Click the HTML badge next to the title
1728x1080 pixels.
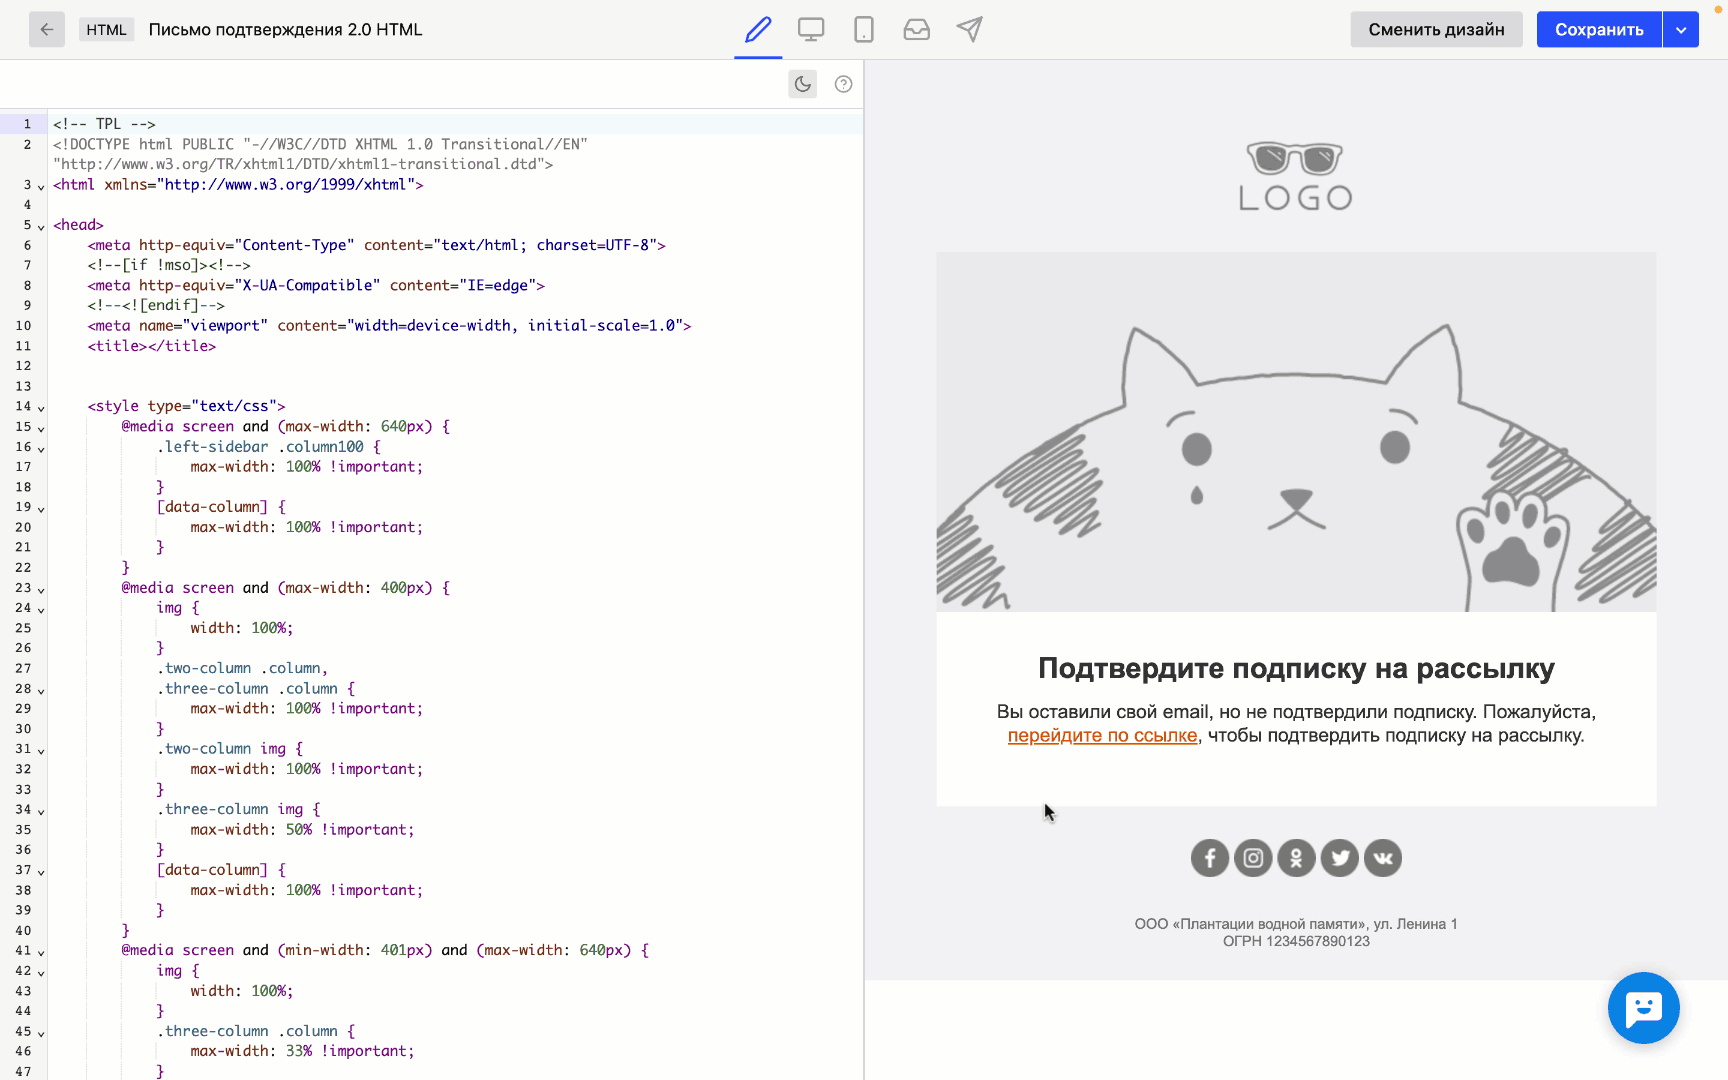point(105,29)
